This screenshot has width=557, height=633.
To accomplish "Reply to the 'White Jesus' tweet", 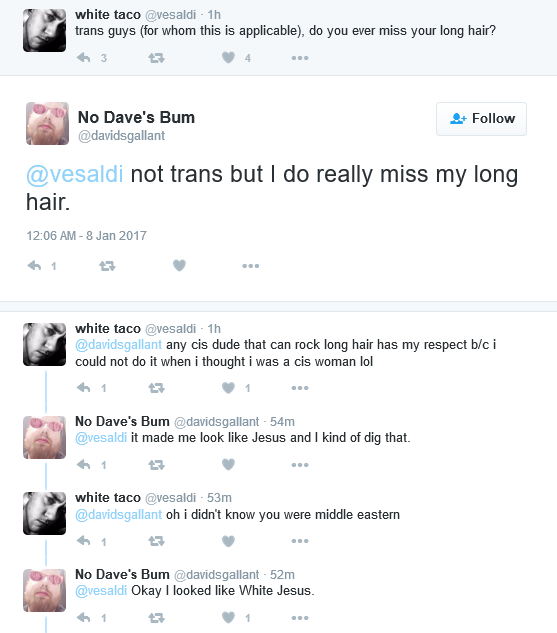I will pyautogui.click(x=84, y=618).
